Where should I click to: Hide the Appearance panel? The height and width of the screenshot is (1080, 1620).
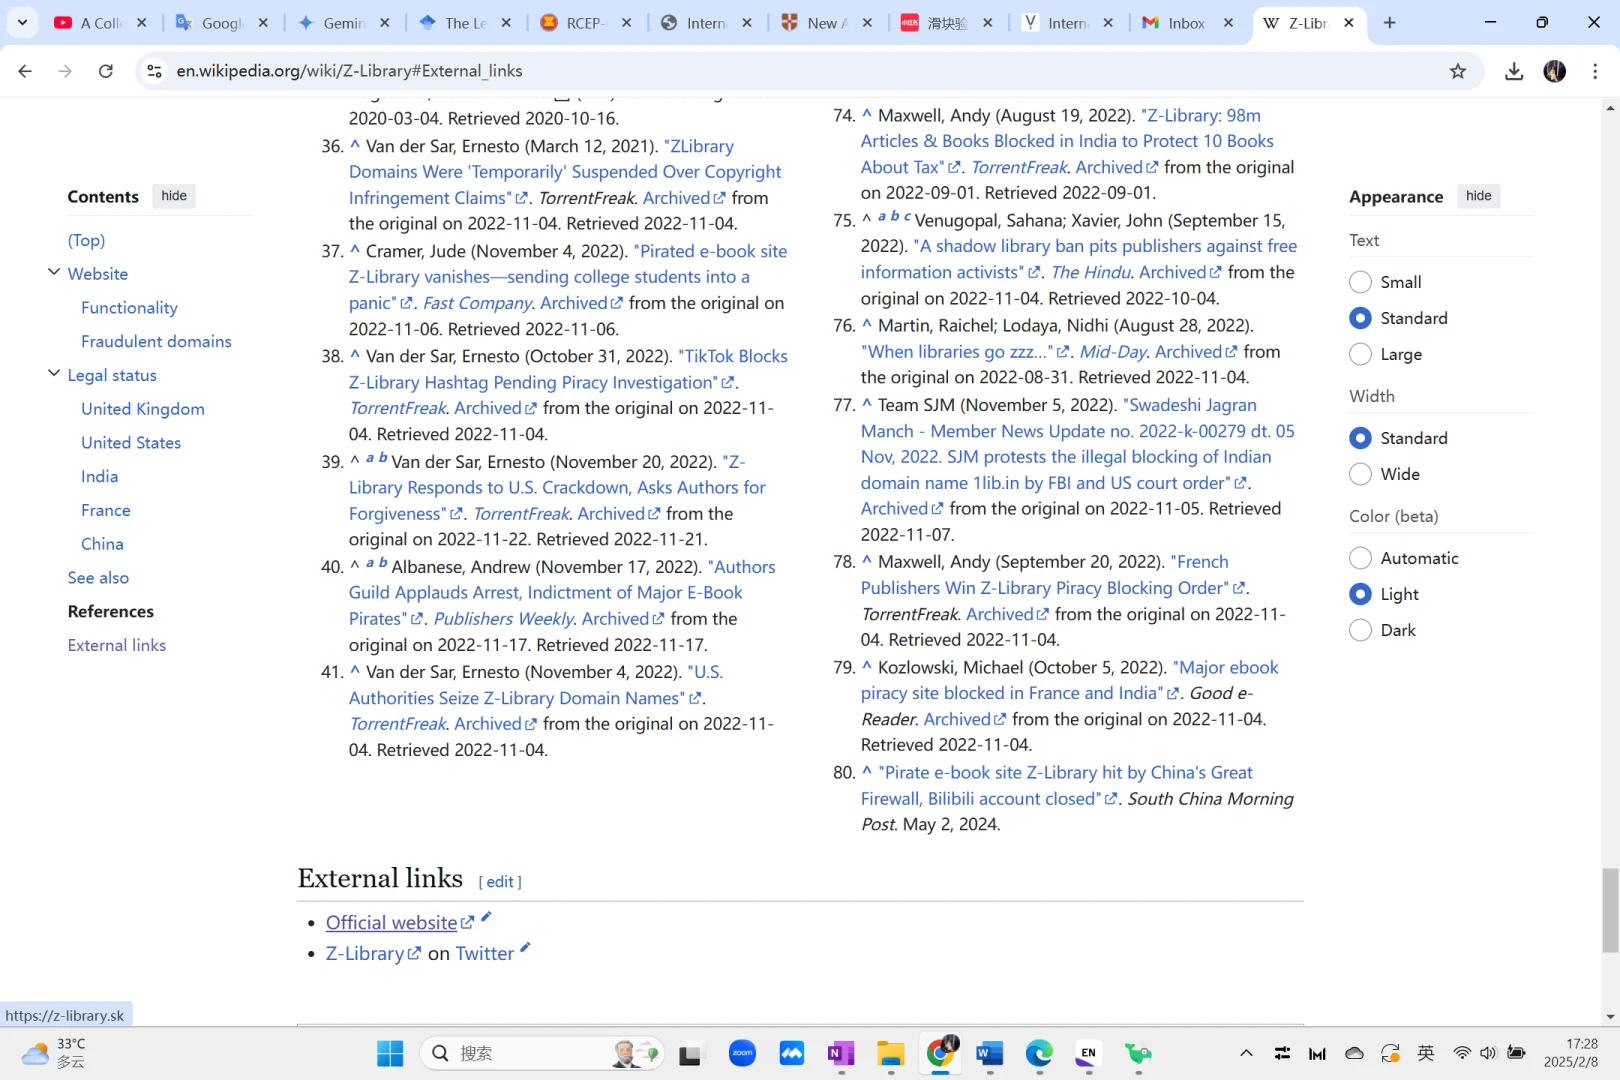pos(1479,196)
